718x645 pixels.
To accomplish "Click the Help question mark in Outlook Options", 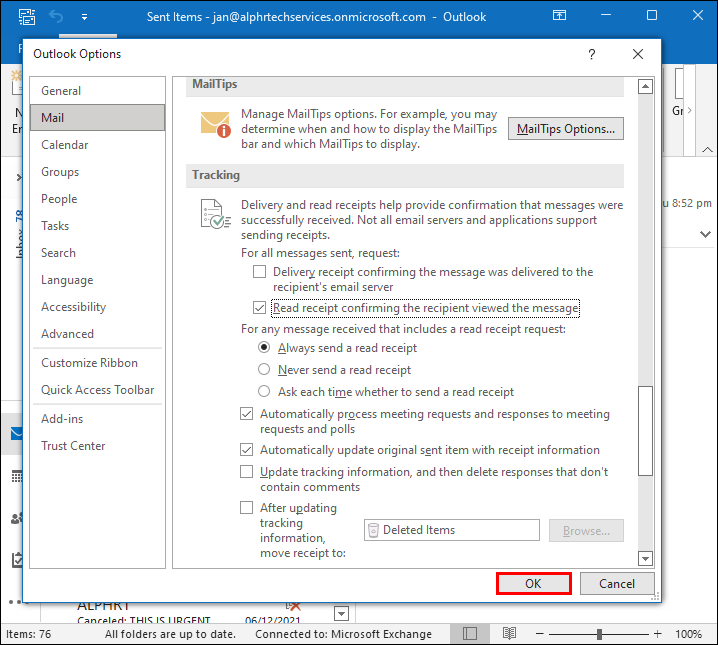I will pos(592,54).
